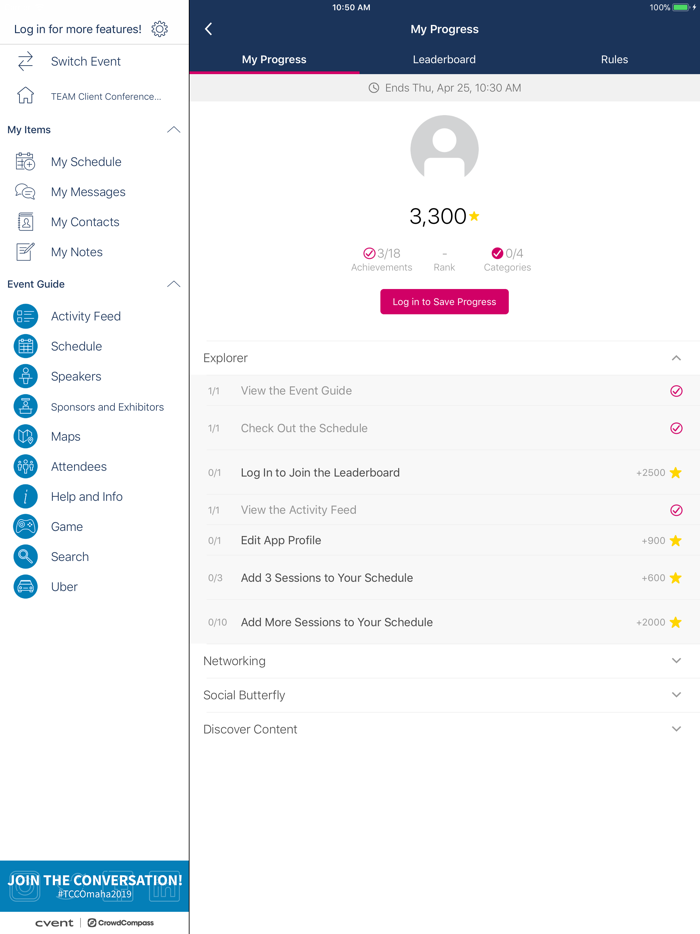
Task: Click the Maps icon
Action: pyautogui.click(x=26, y=437)
